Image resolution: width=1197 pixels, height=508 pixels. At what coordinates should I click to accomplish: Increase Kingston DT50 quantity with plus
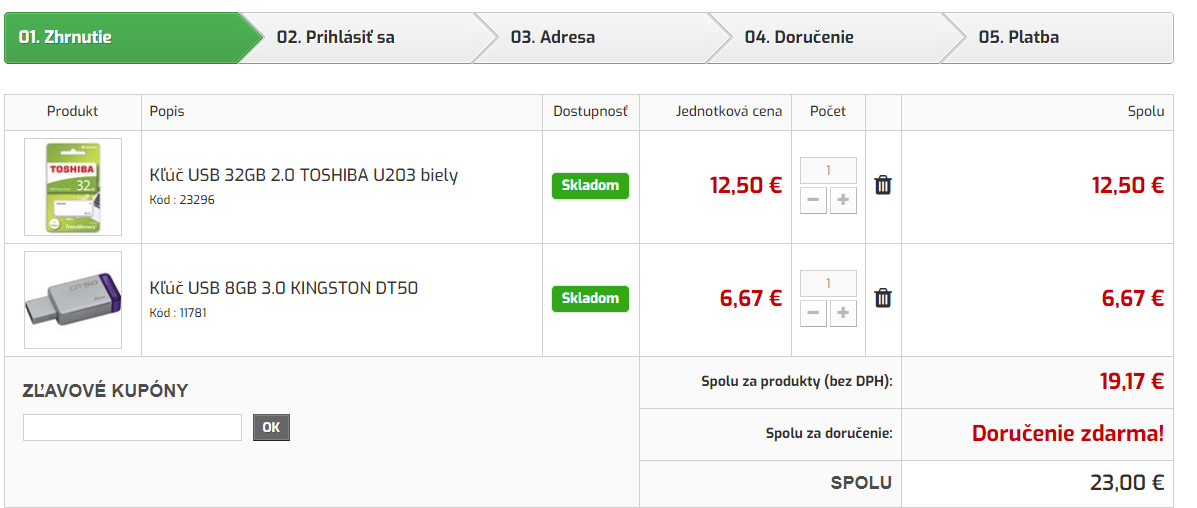(x=843, y=313)
